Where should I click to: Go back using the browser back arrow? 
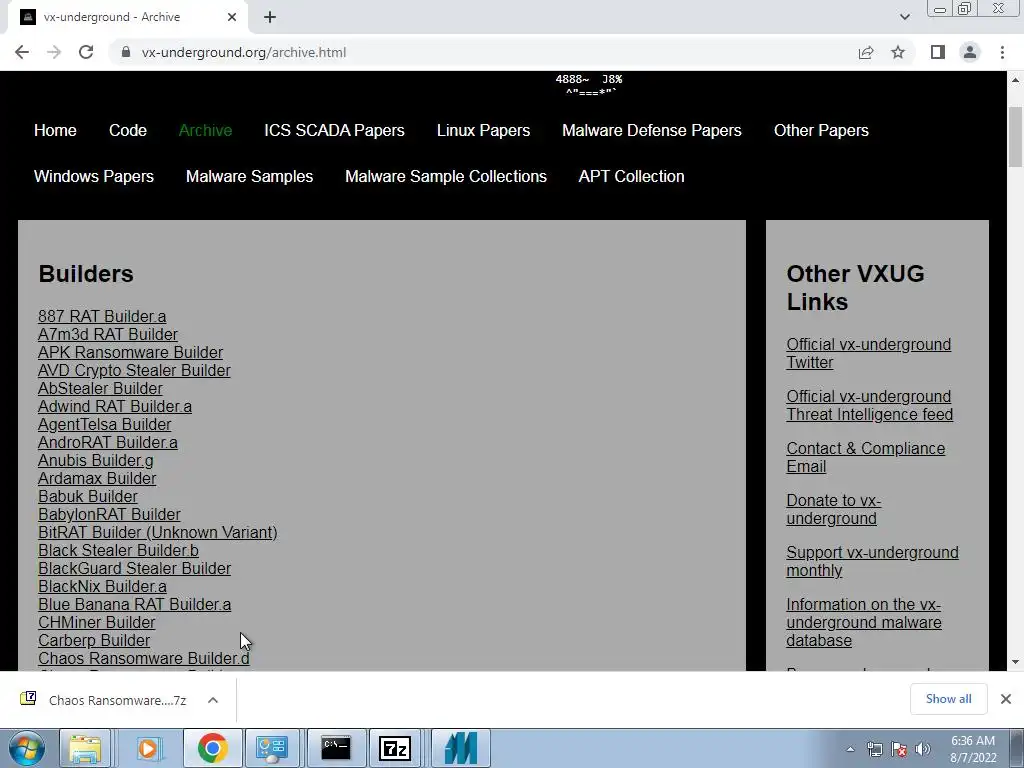tap(22, 52)
